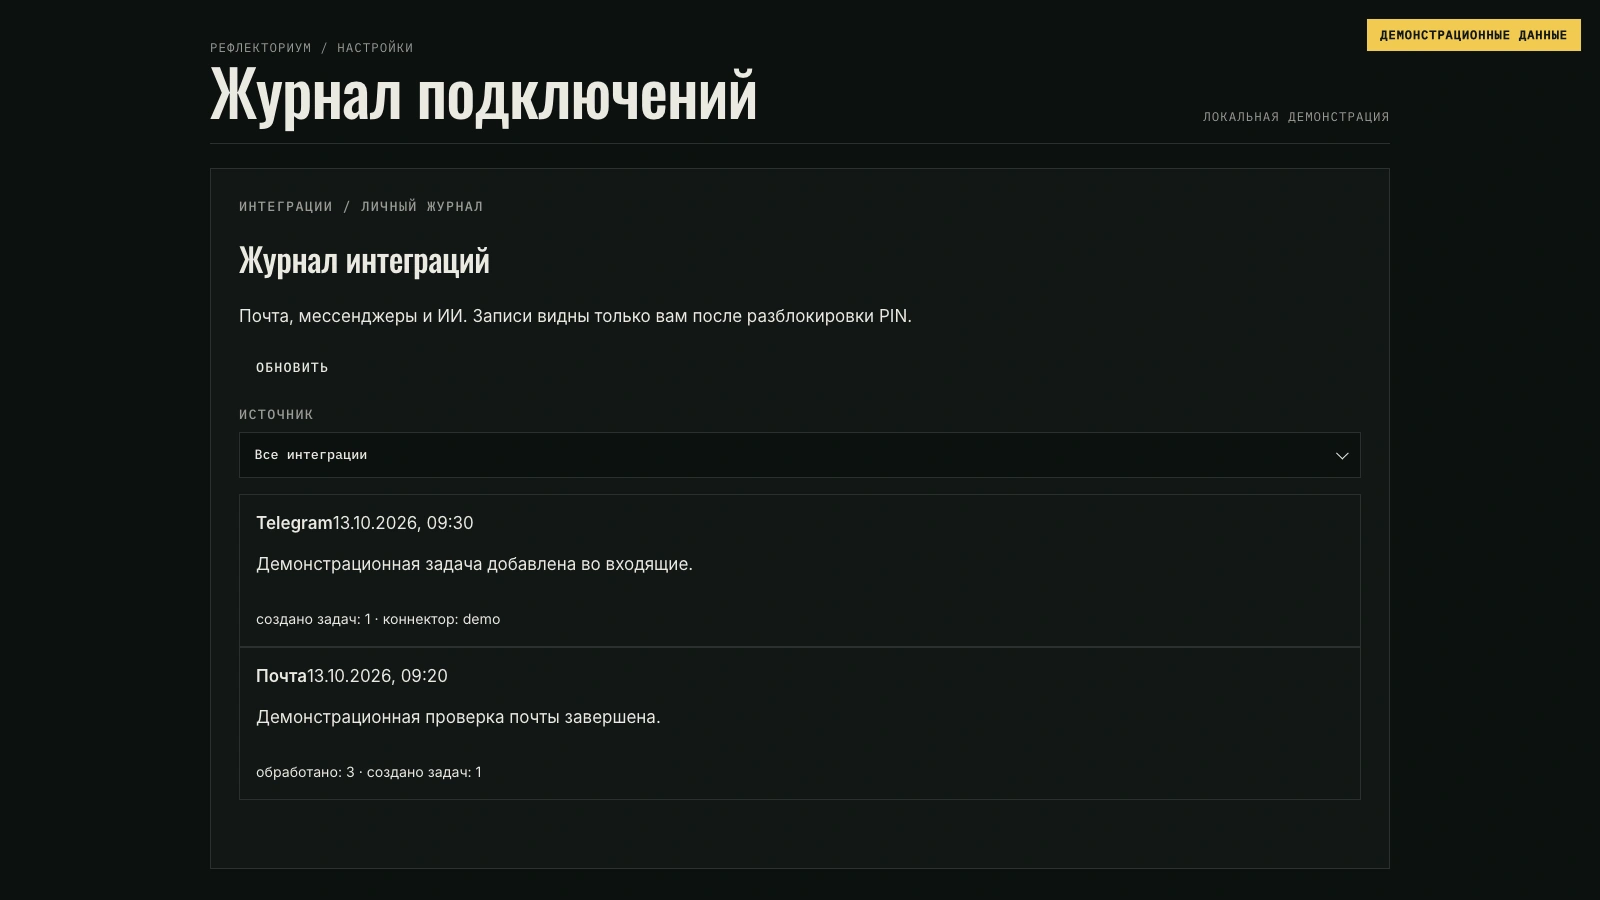Click text Демонстрационная задача добавлена во входящие
The height and width of the screenshot is (900, 1600).
pos(474,564)
